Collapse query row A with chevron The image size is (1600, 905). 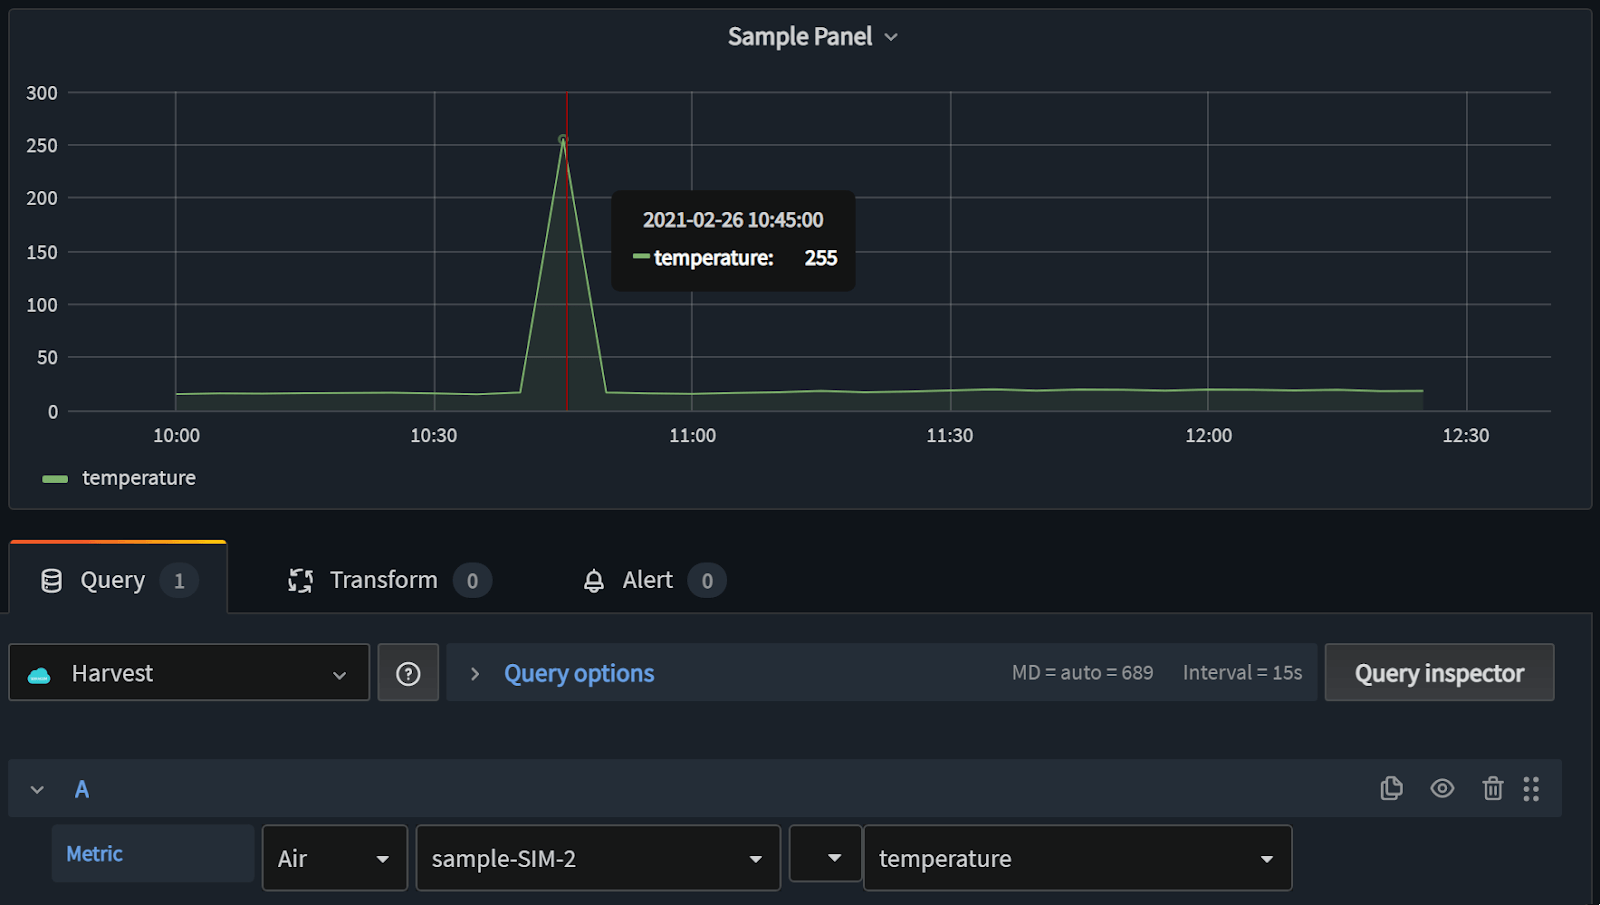tap(37, 790)
